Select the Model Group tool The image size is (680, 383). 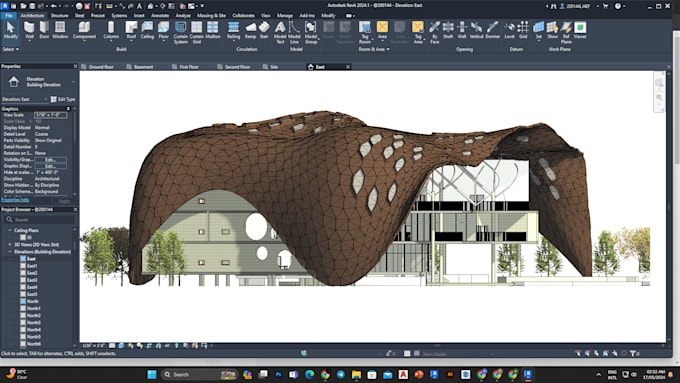click(x=311, y=33)
